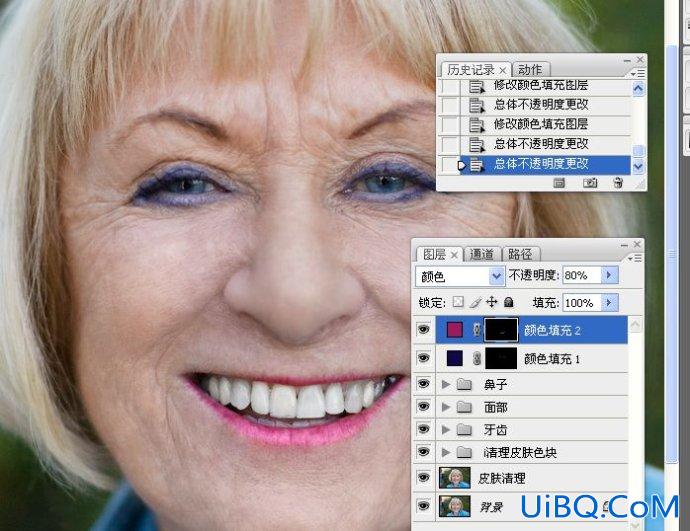The image size is (690, 531).
Task: Close the 图层 tab with its x
Action: pyautogui.click(x=455, y=255)
